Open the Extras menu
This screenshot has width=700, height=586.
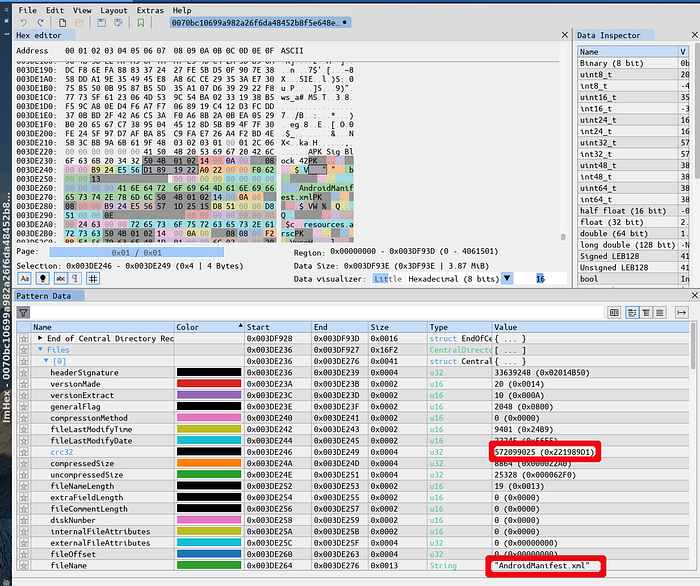tap(150, 10)
